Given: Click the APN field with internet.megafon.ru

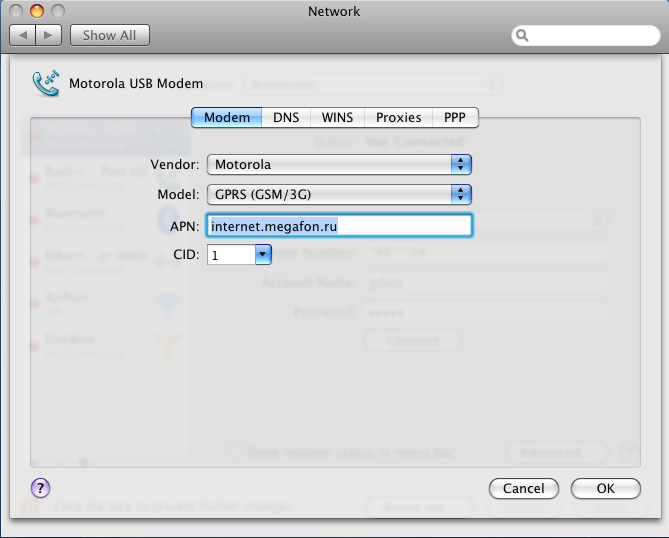Looking at the screenshot, I should (339, 226).
